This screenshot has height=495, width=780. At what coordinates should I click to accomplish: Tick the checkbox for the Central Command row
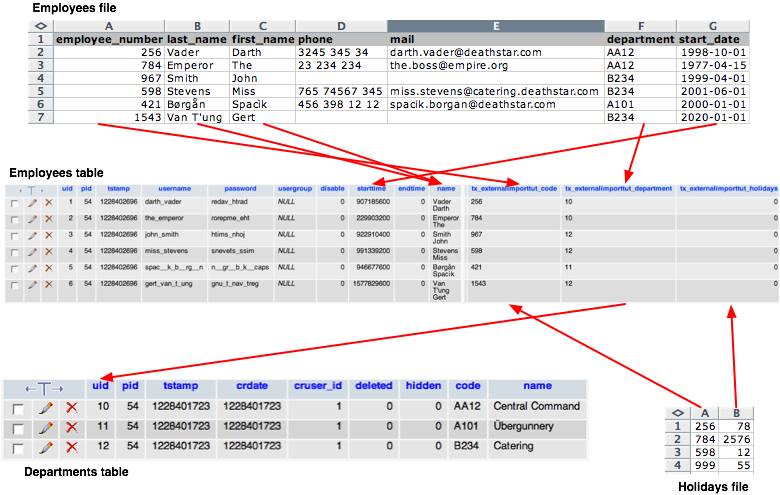(17, 407)
